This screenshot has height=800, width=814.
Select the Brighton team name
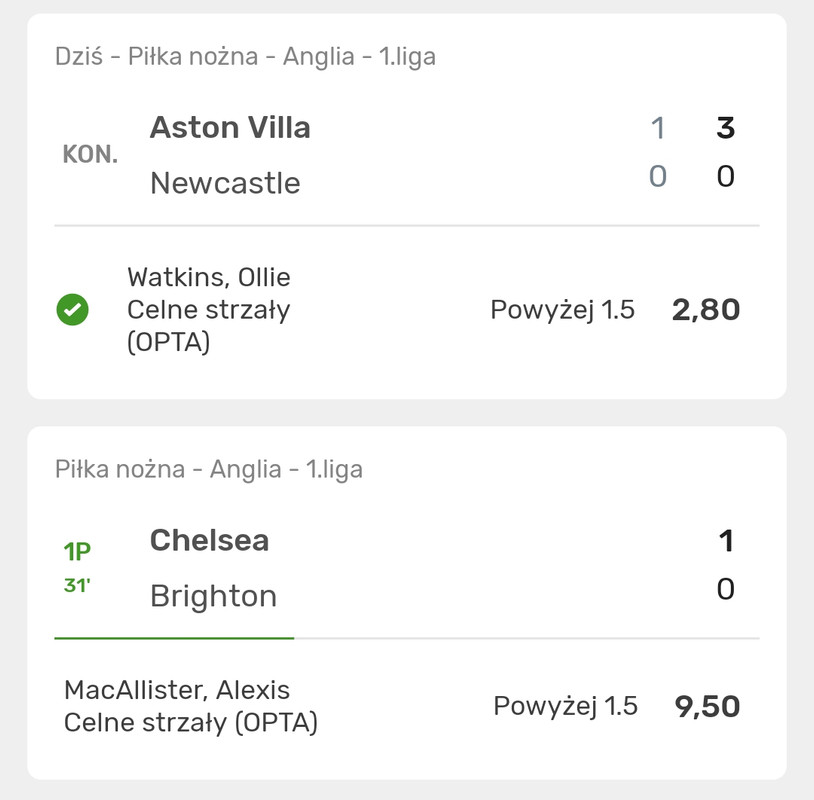pyautogui.click(x=213, y=596)
